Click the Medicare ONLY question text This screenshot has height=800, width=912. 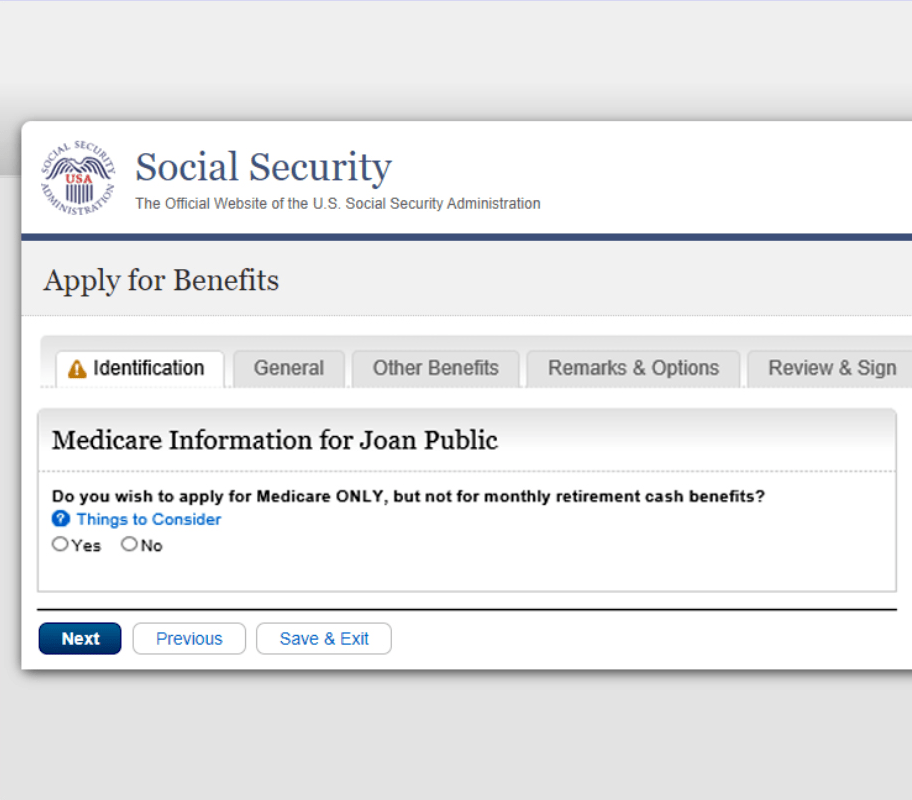pos(408,496)
